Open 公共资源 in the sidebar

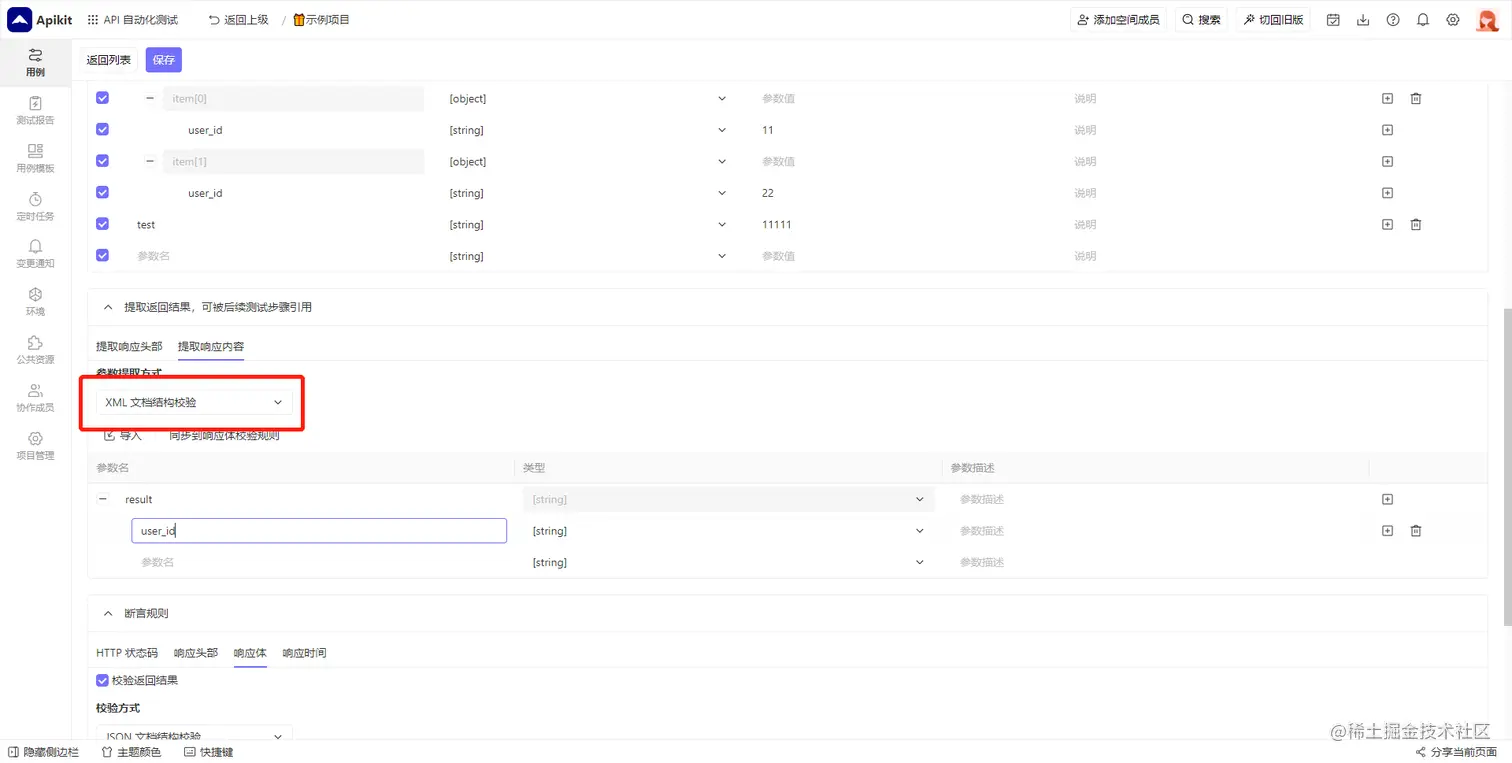(35, 350)
